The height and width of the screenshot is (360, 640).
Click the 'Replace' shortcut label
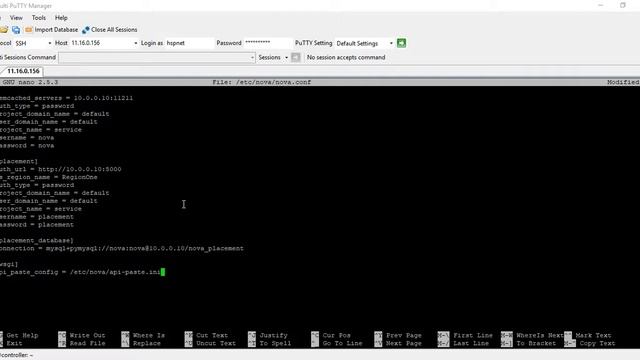pos(147,343)
